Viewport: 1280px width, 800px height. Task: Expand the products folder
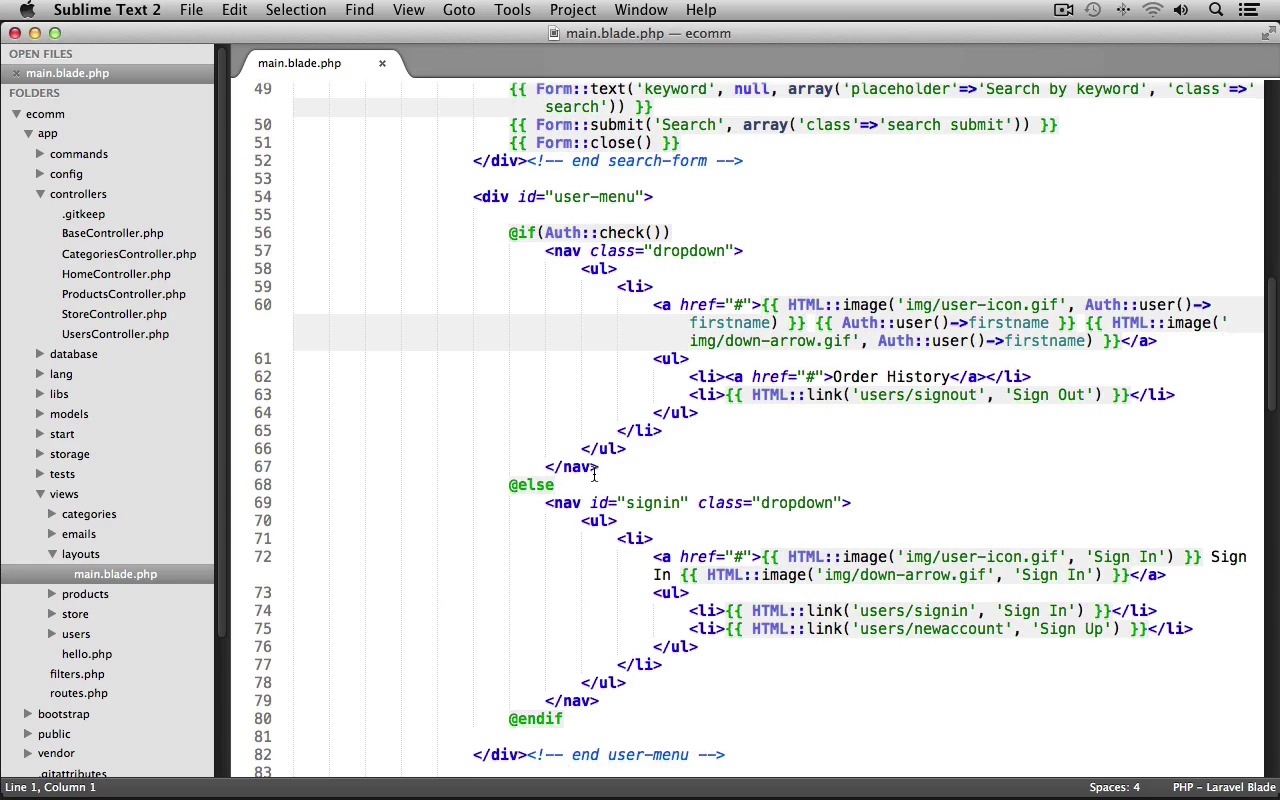pos(52,594)
